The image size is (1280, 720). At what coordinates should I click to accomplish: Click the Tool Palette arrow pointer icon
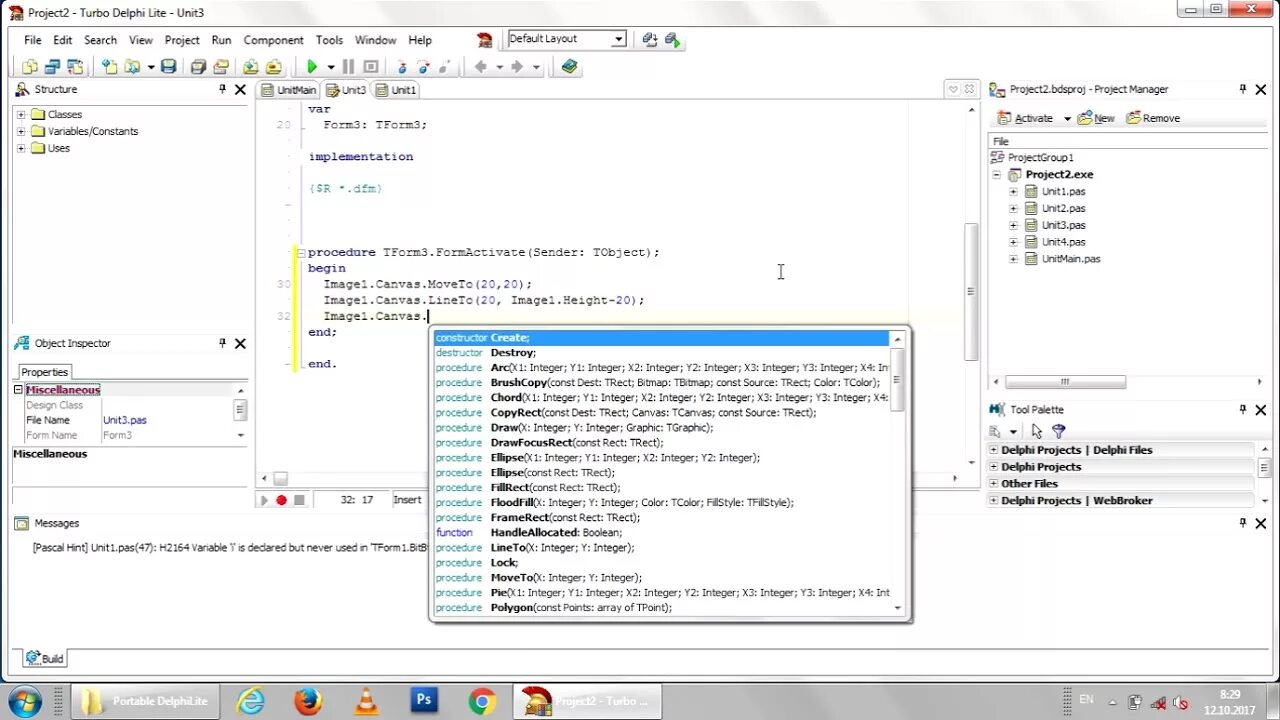point(1037,431)
